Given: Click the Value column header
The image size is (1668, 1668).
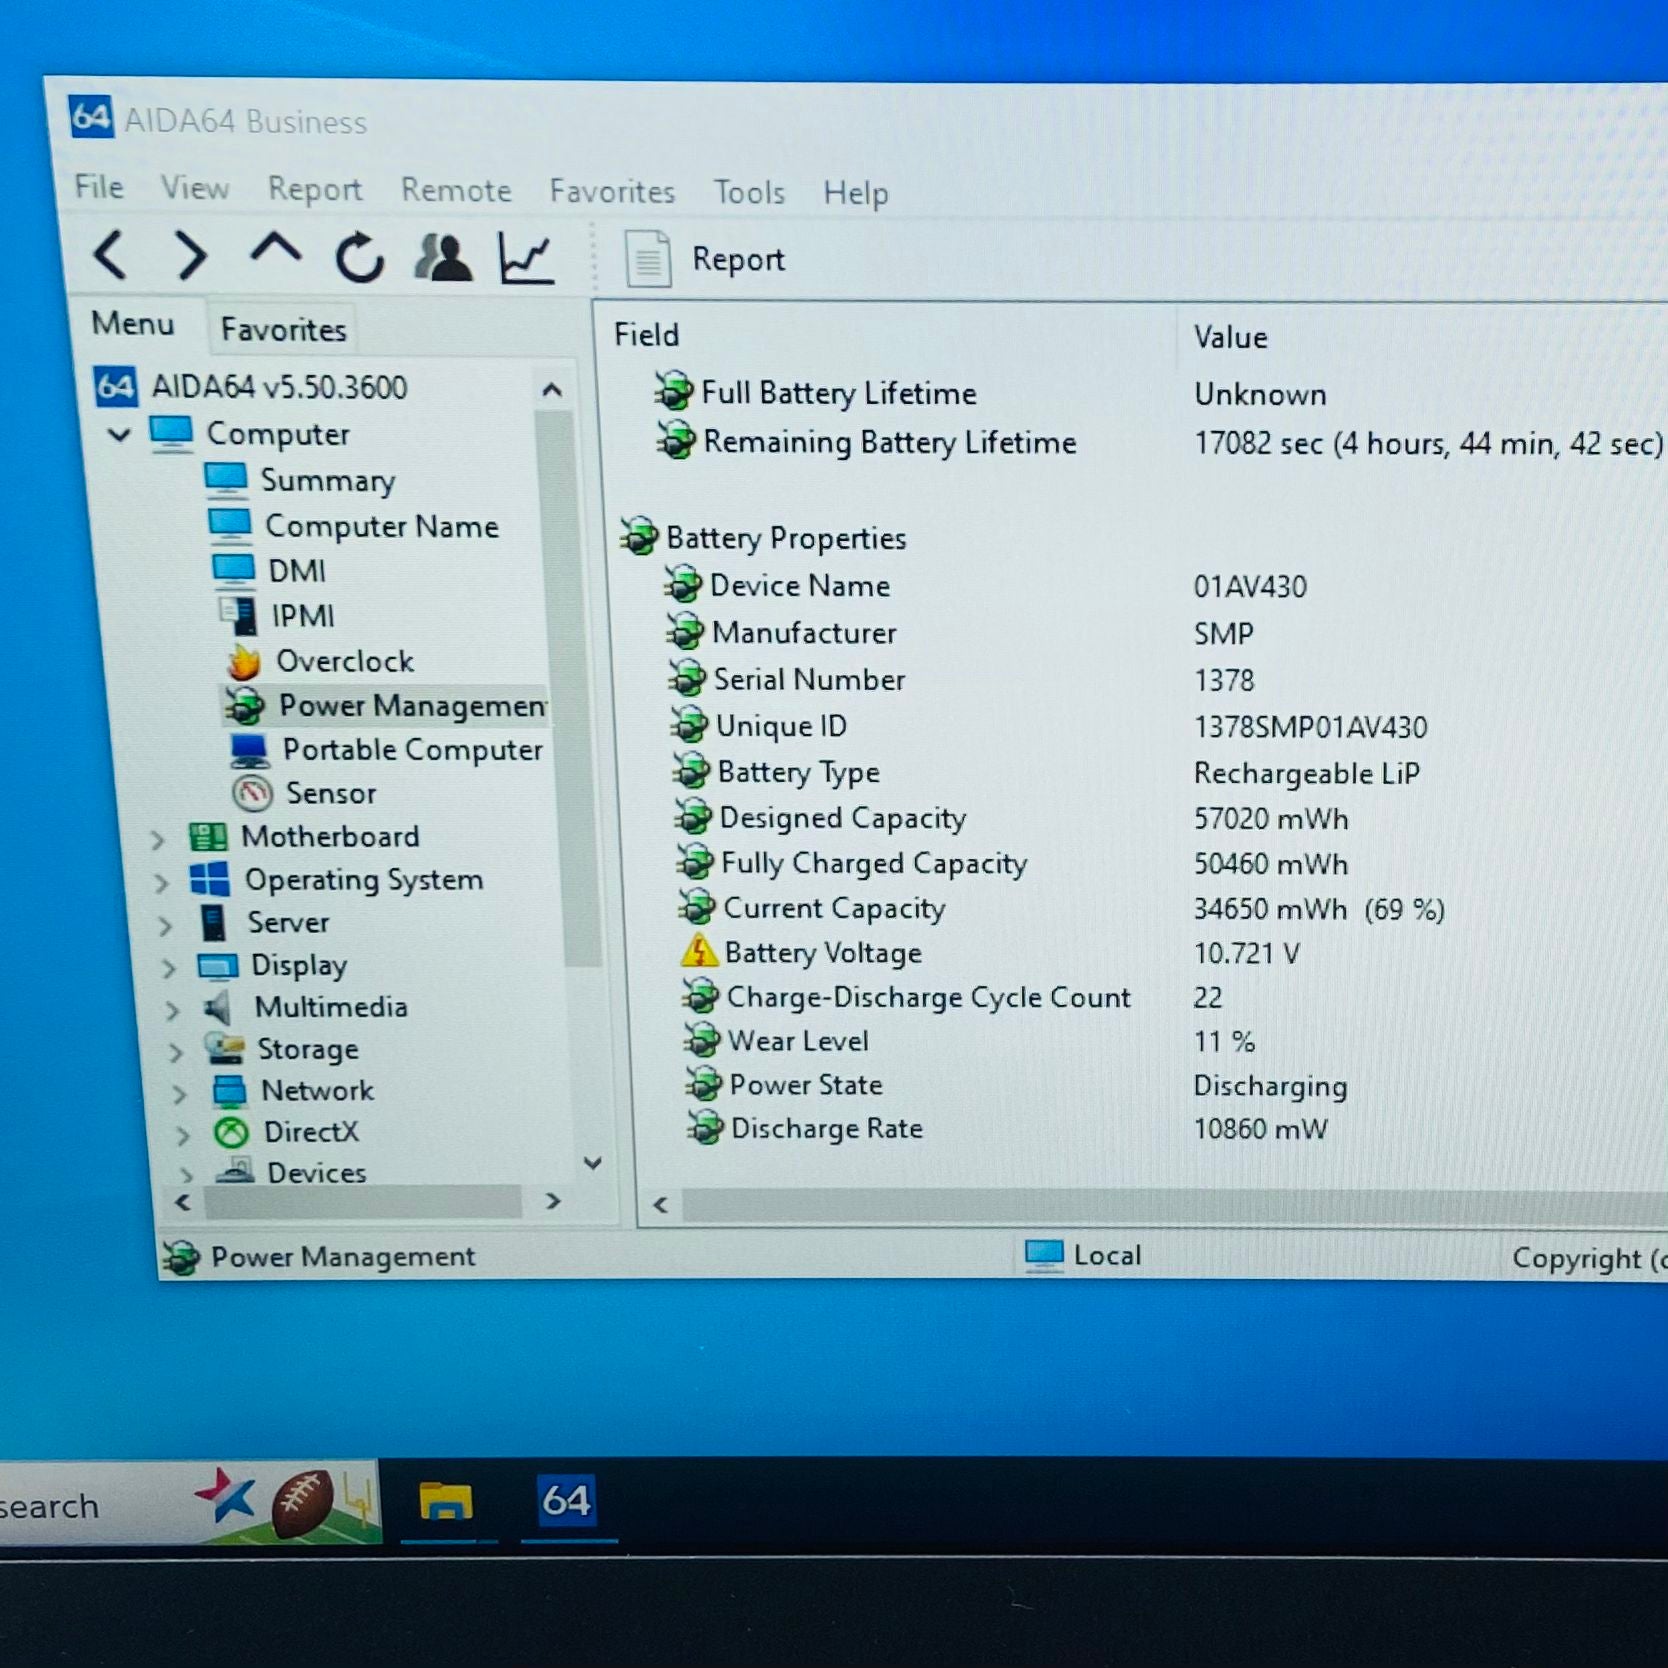Looking at the screenshot, I should click(1230, 337).
